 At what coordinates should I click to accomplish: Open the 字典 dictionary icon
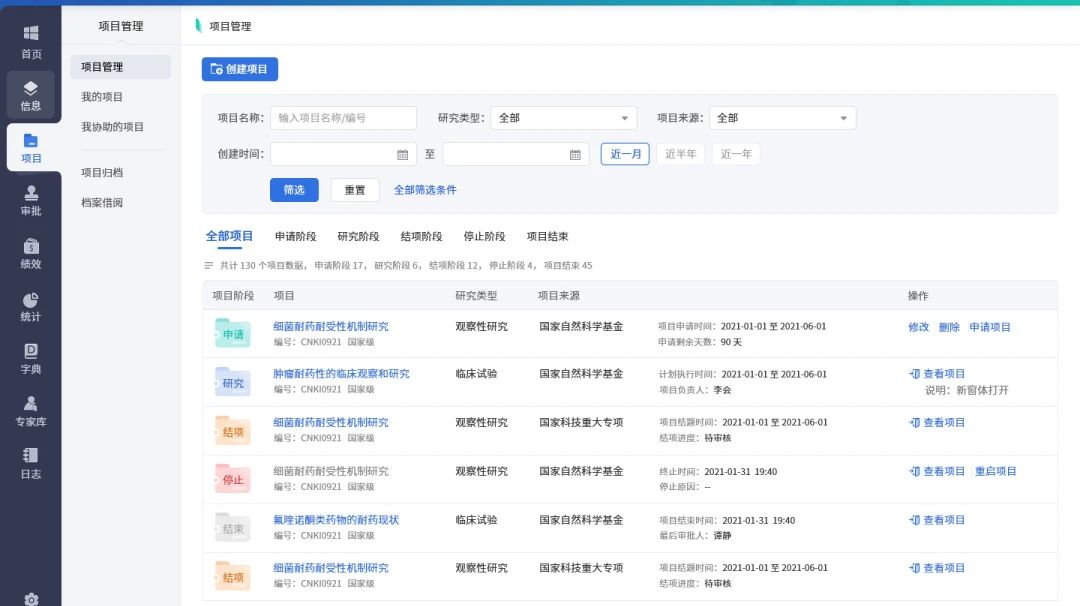pos(31,351)
